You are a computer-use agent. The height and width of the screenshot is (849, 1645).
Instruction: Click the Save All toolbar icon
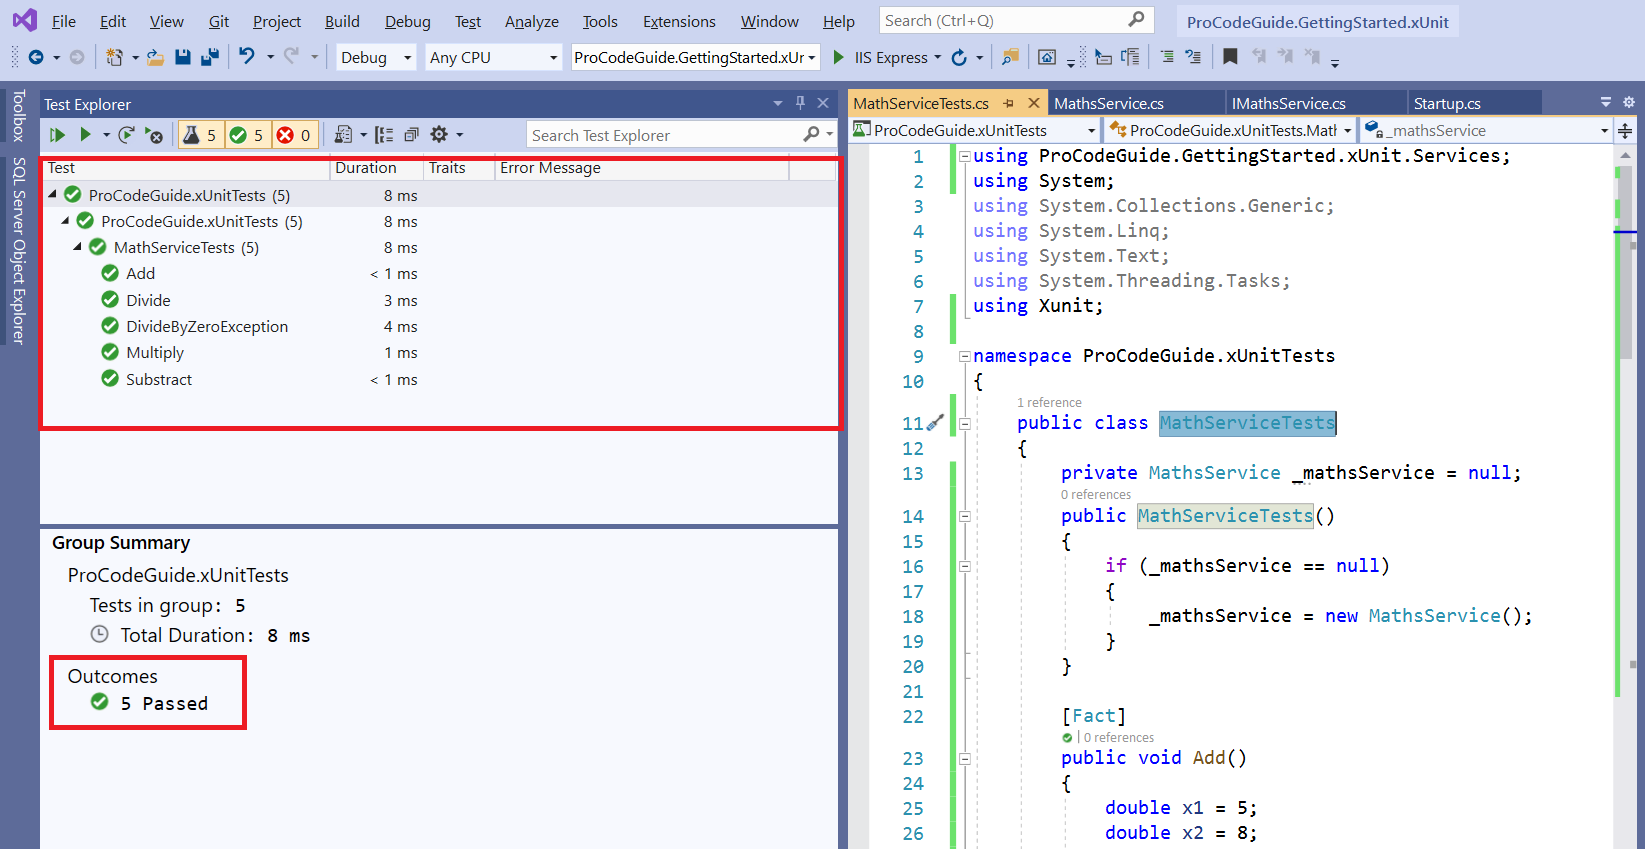pos(210,57)
